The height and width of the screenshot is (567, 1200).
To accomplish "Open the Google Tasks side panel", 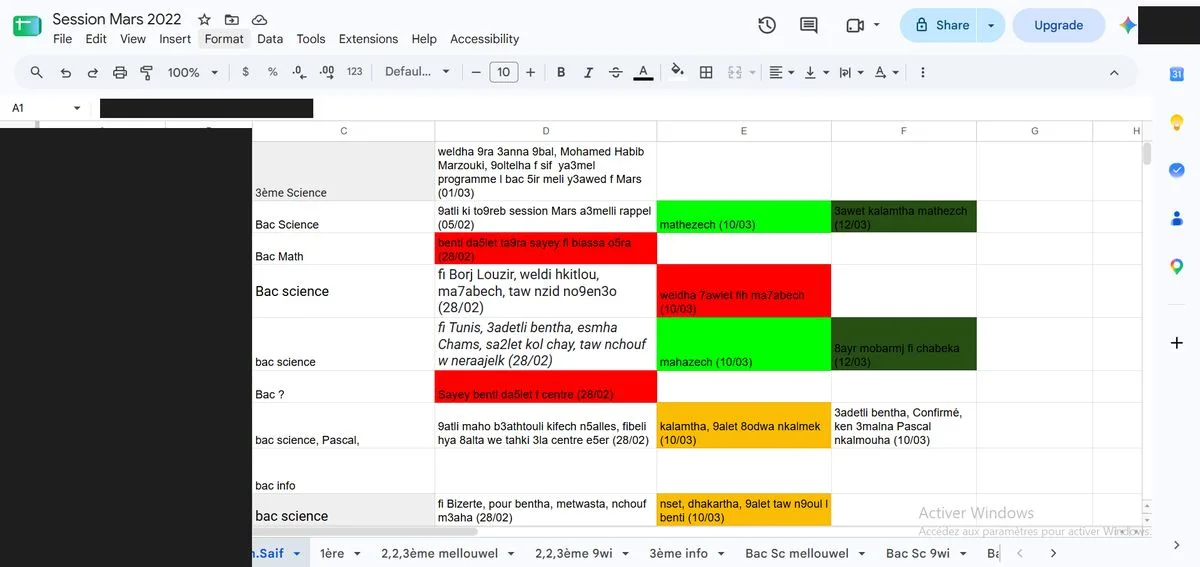I will (1177, 170).
